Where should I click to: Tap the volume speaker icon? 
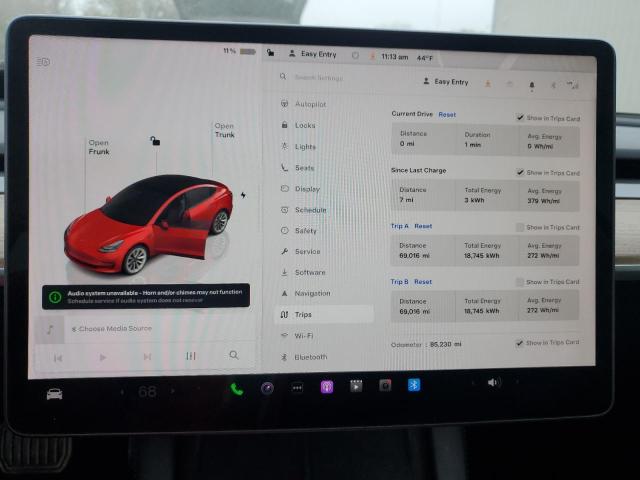(494, 382)
